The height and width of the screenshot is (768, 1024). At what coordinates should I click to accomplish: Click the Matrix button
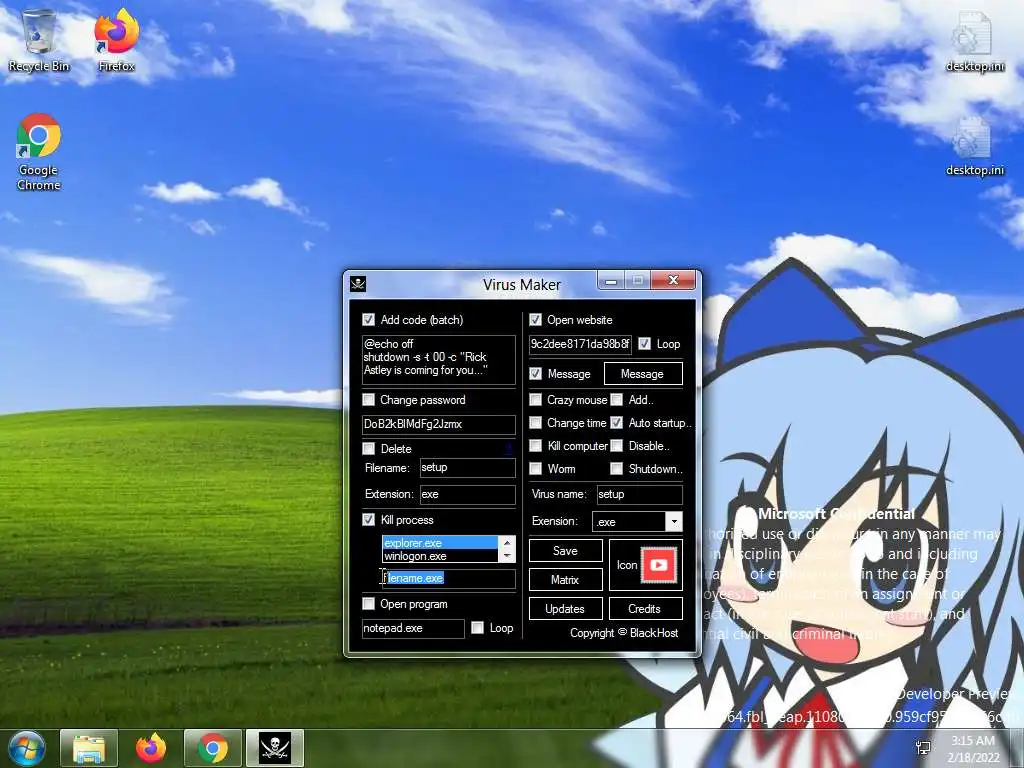pyautogui.click(x=566, y=579)
